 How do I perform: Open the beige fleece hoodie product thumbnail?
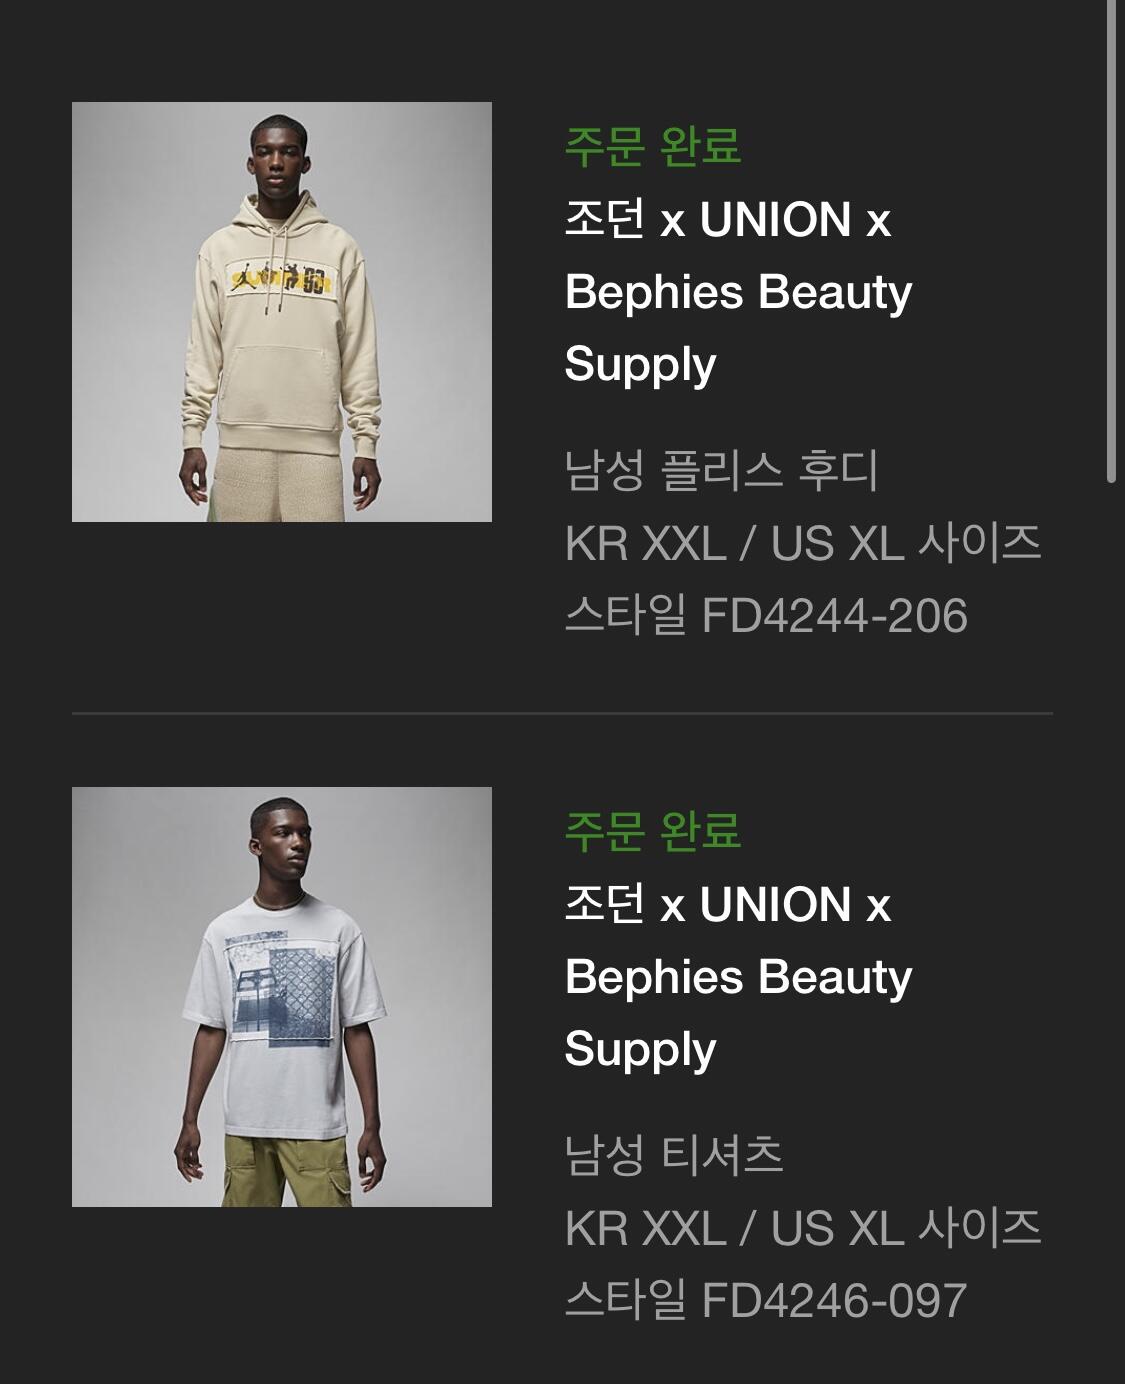coord(282,312)
